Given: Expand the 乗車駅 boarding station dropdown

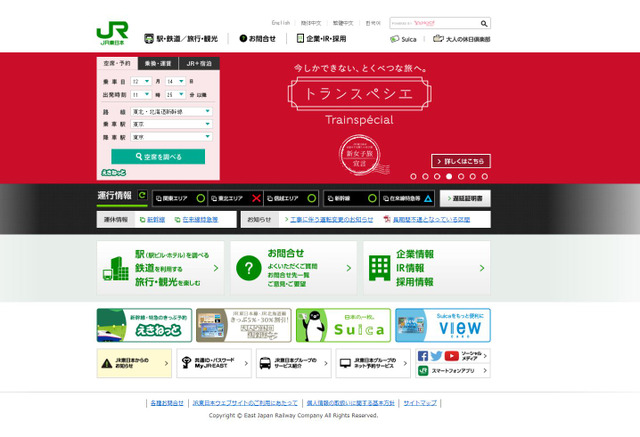Looking at the screenshot, I should [167, 125].
